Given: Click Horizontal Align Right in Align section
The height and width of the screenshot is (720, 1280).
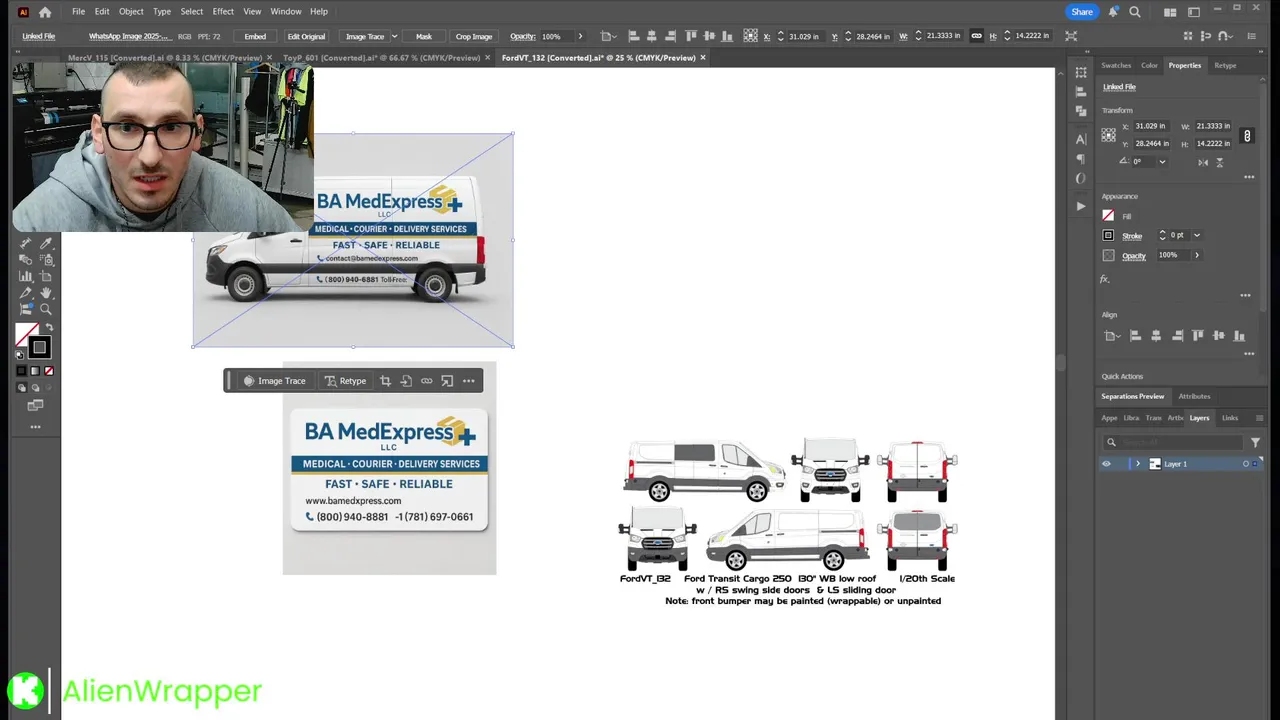Looking at the screenshot, I should click(1177, 335).
